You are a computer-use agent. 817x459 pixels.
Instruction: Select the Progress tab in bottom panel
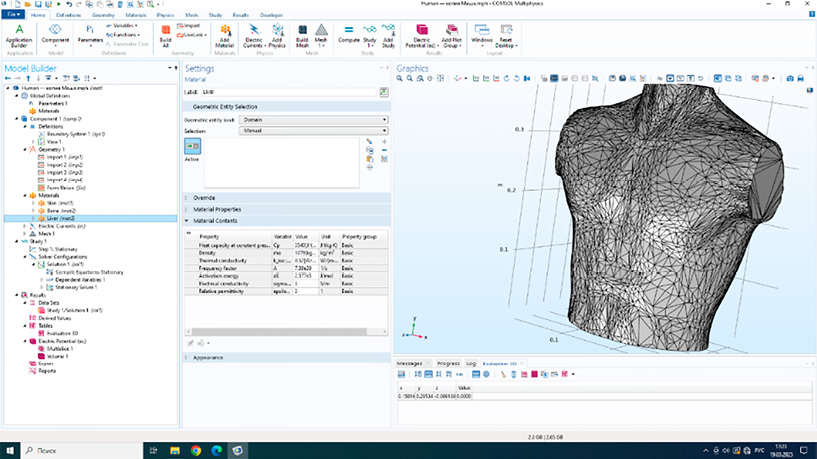click(448, 363)
